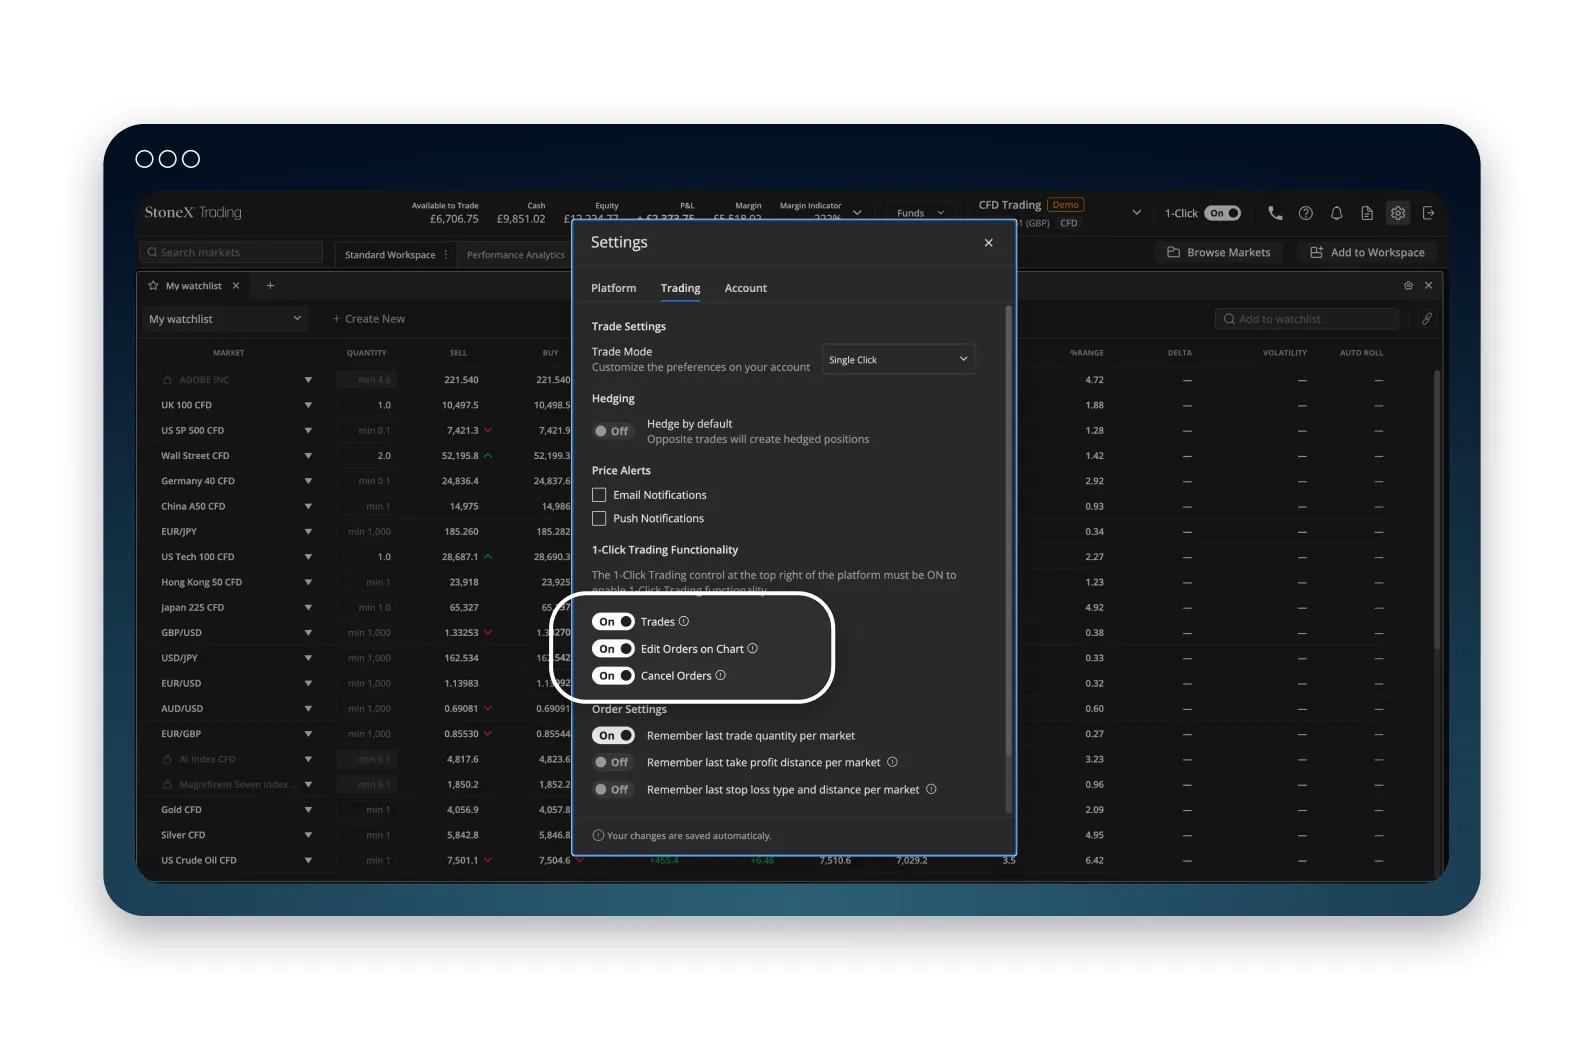1584x1040 pixels.
Task: Expand Gold CFD row arrow
Action: pos(308,810)
